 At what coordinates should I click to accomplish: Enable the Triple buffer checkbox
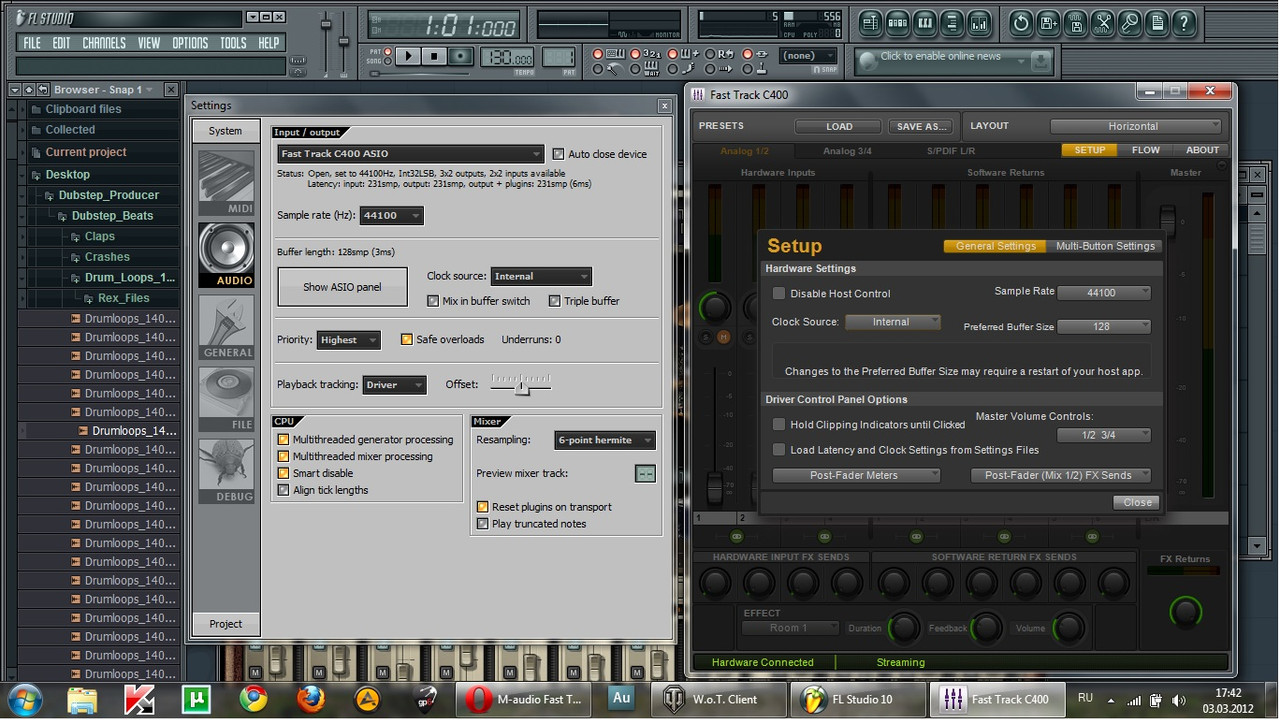pos(554,301)
